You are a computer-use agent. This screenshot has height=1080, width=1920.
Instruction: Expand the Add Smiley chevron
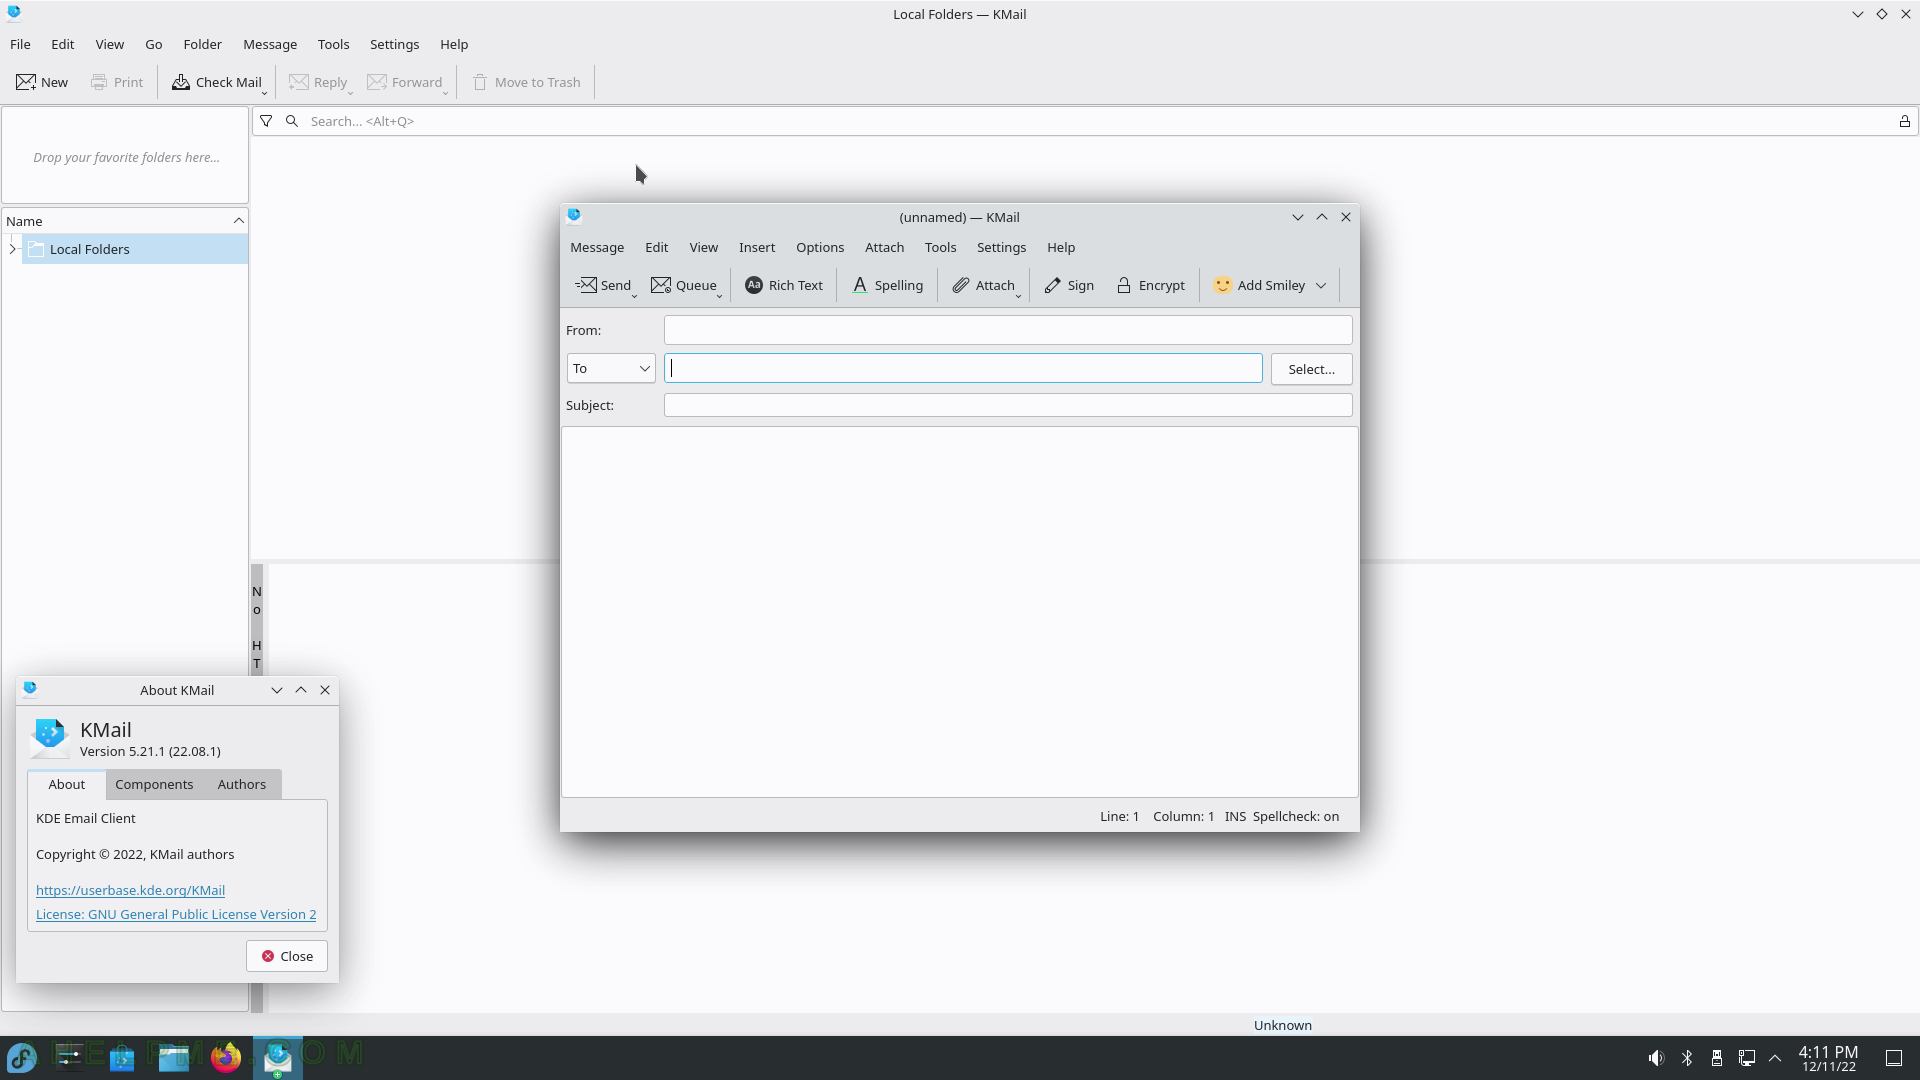pos(1321,285)
